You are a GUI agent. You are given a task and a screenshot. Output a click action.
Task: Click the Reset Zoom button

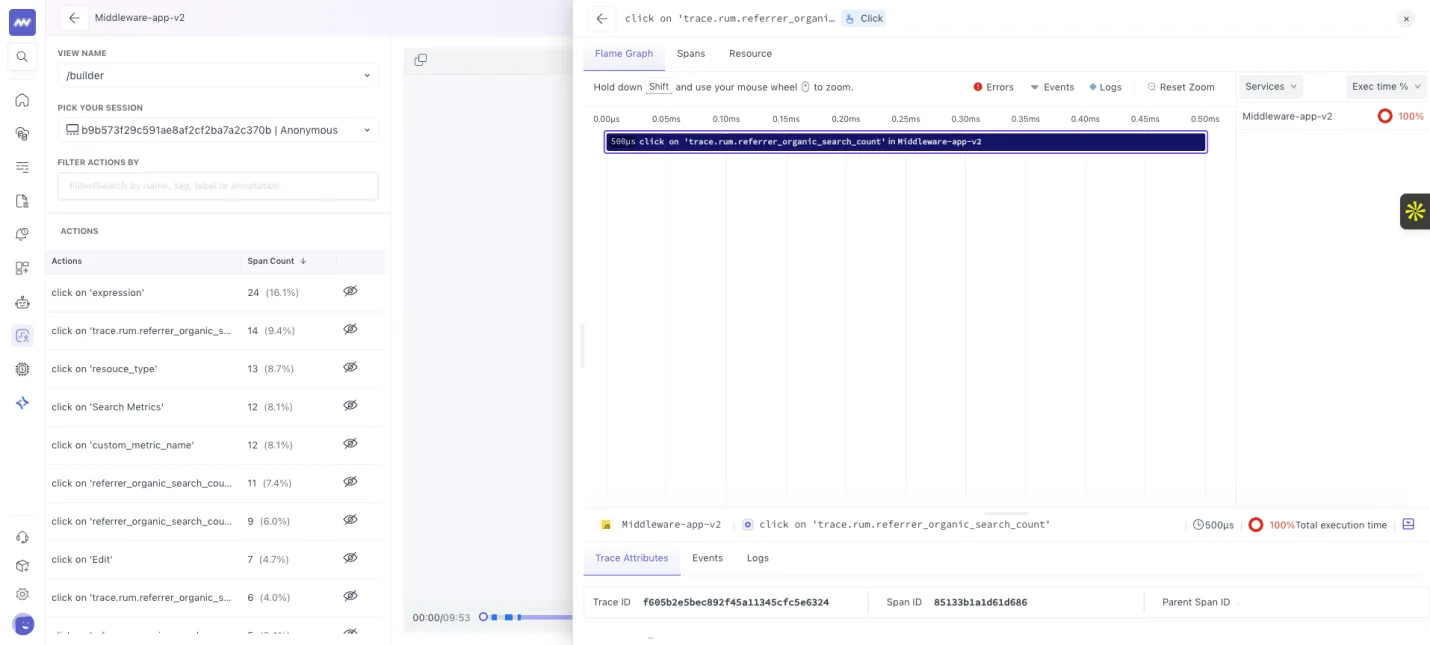1181,87
